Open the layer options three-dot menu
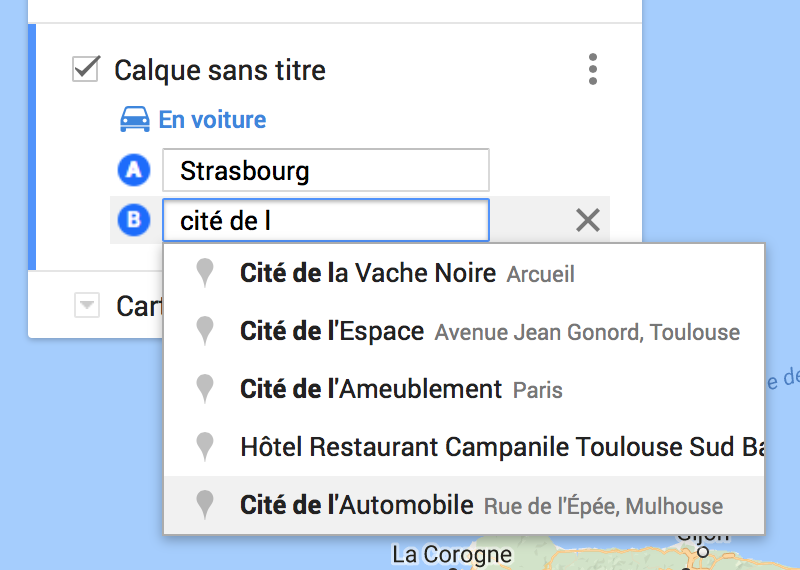The width and height of the screenshot is (800, 570). click(592, 69)
